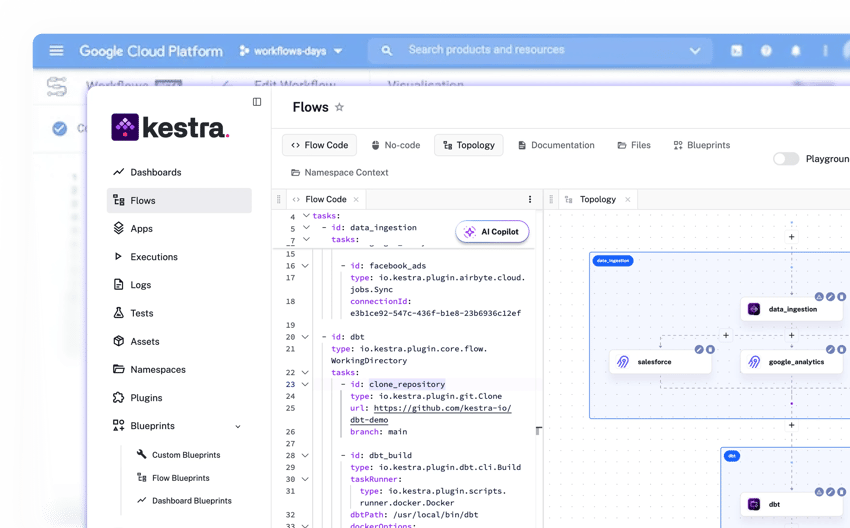Image resolution: width=850 pixels, height=528 pixels.
Task: Open the Flow Code panel options menu
Action: pyautogui.click(x=530, y=199)
